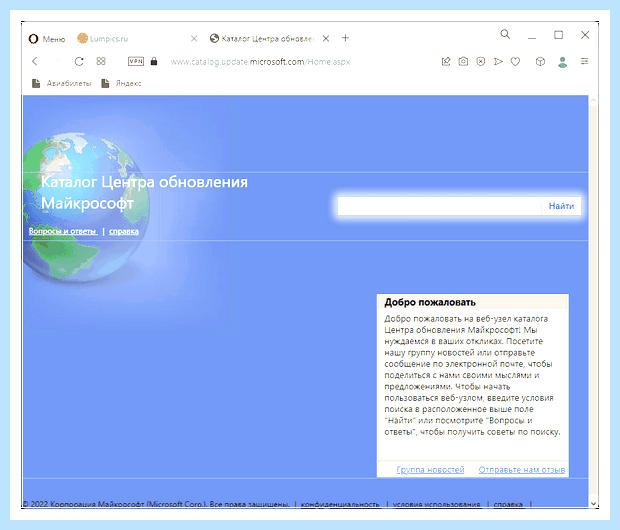Reload the current page
Viewport: 620px width, 530px height.
[79, 61]
